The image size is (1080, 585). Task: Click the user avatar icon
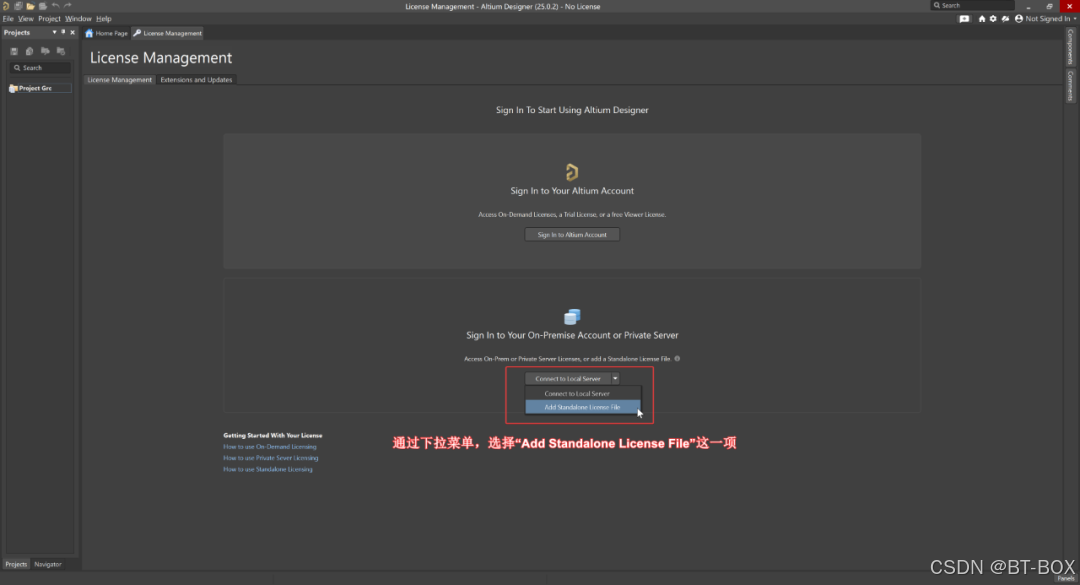click(1019, 19)
